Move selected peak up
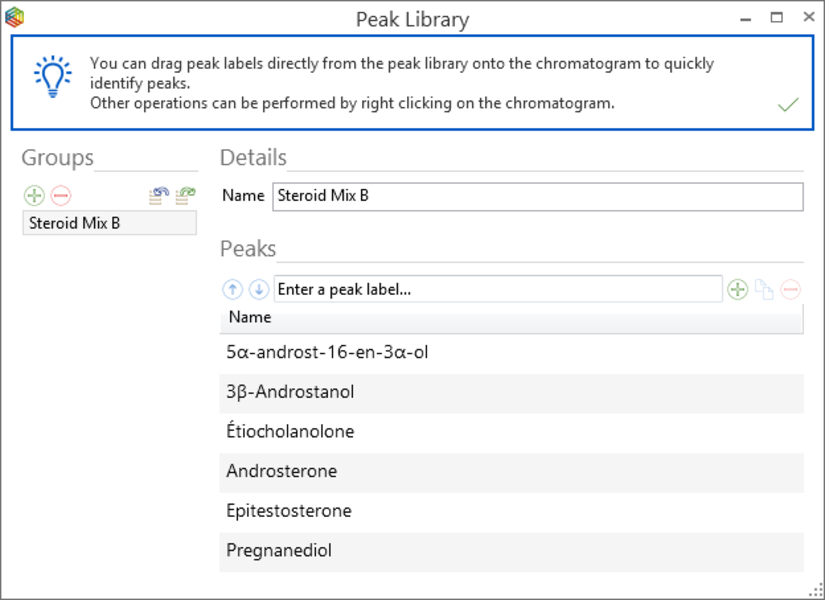 232,290
